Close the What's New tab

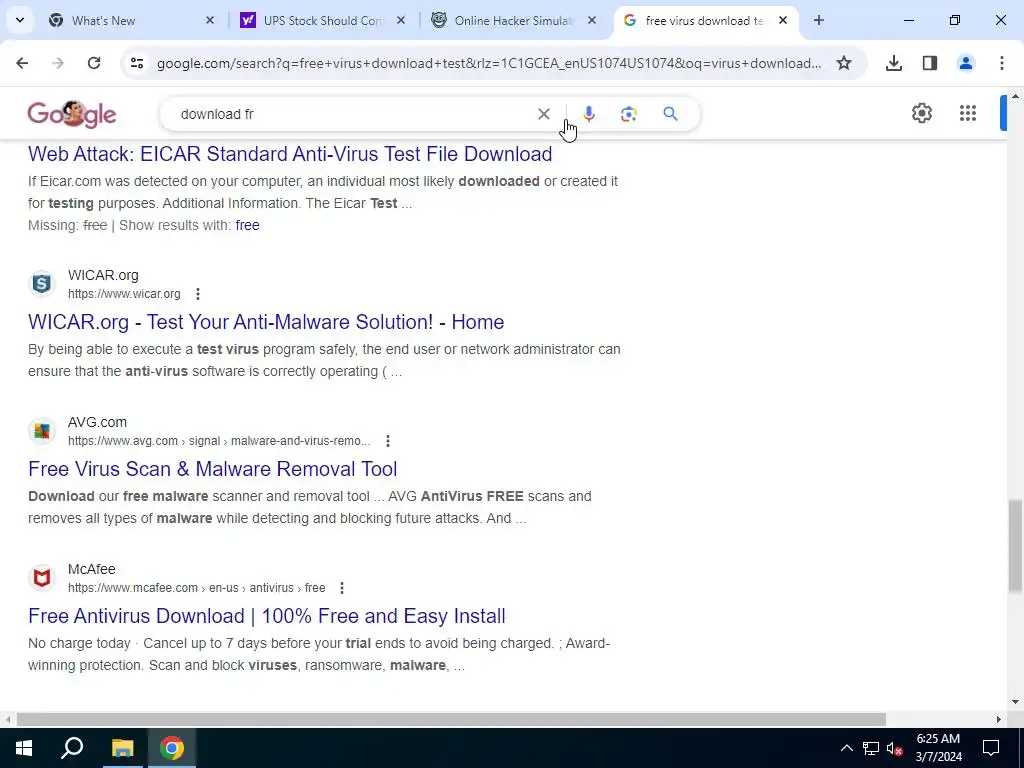[x=210, y=20]
